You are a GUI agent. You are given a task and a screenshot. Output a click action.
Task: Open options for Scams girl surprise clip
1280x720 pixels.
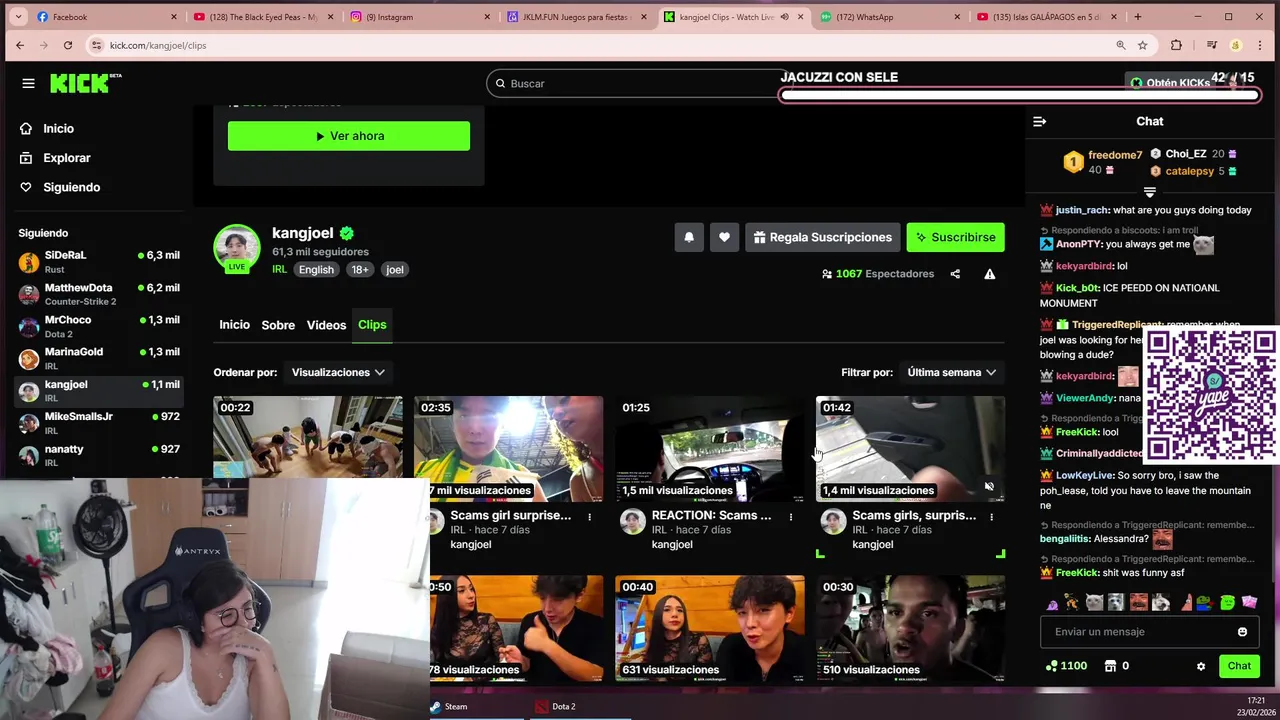(x=589, y=517)
